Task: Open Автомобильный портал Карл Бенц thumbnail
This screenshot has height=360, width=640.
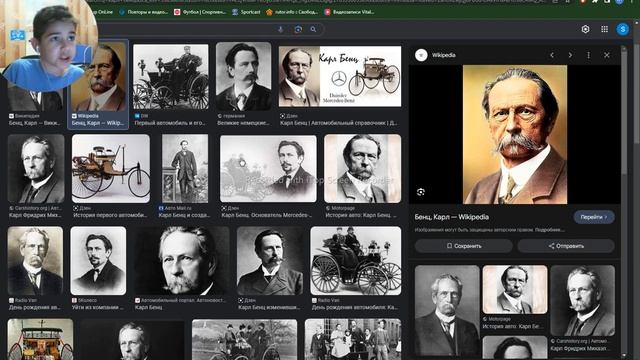Action: [x=182, y=261]
